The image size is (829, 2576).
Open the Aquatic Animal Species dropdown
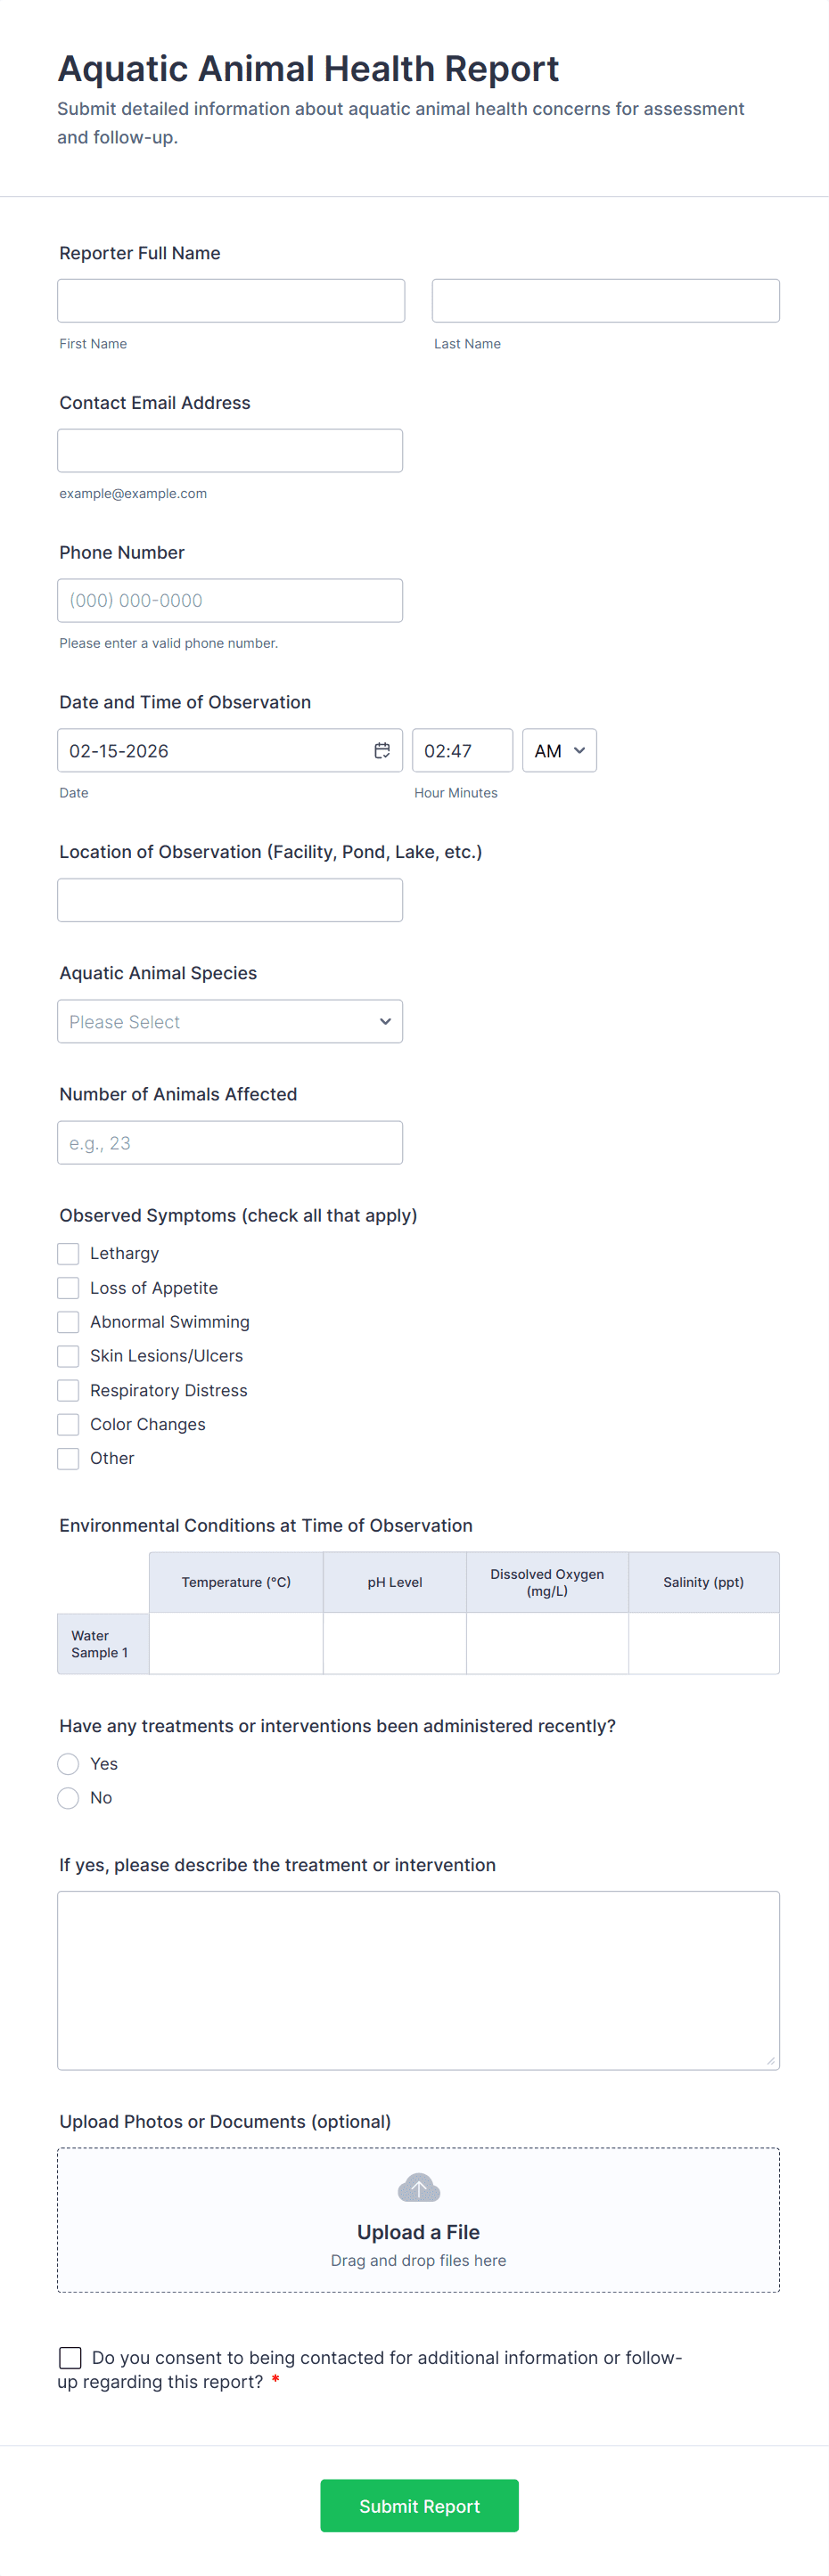[230, 1021]
